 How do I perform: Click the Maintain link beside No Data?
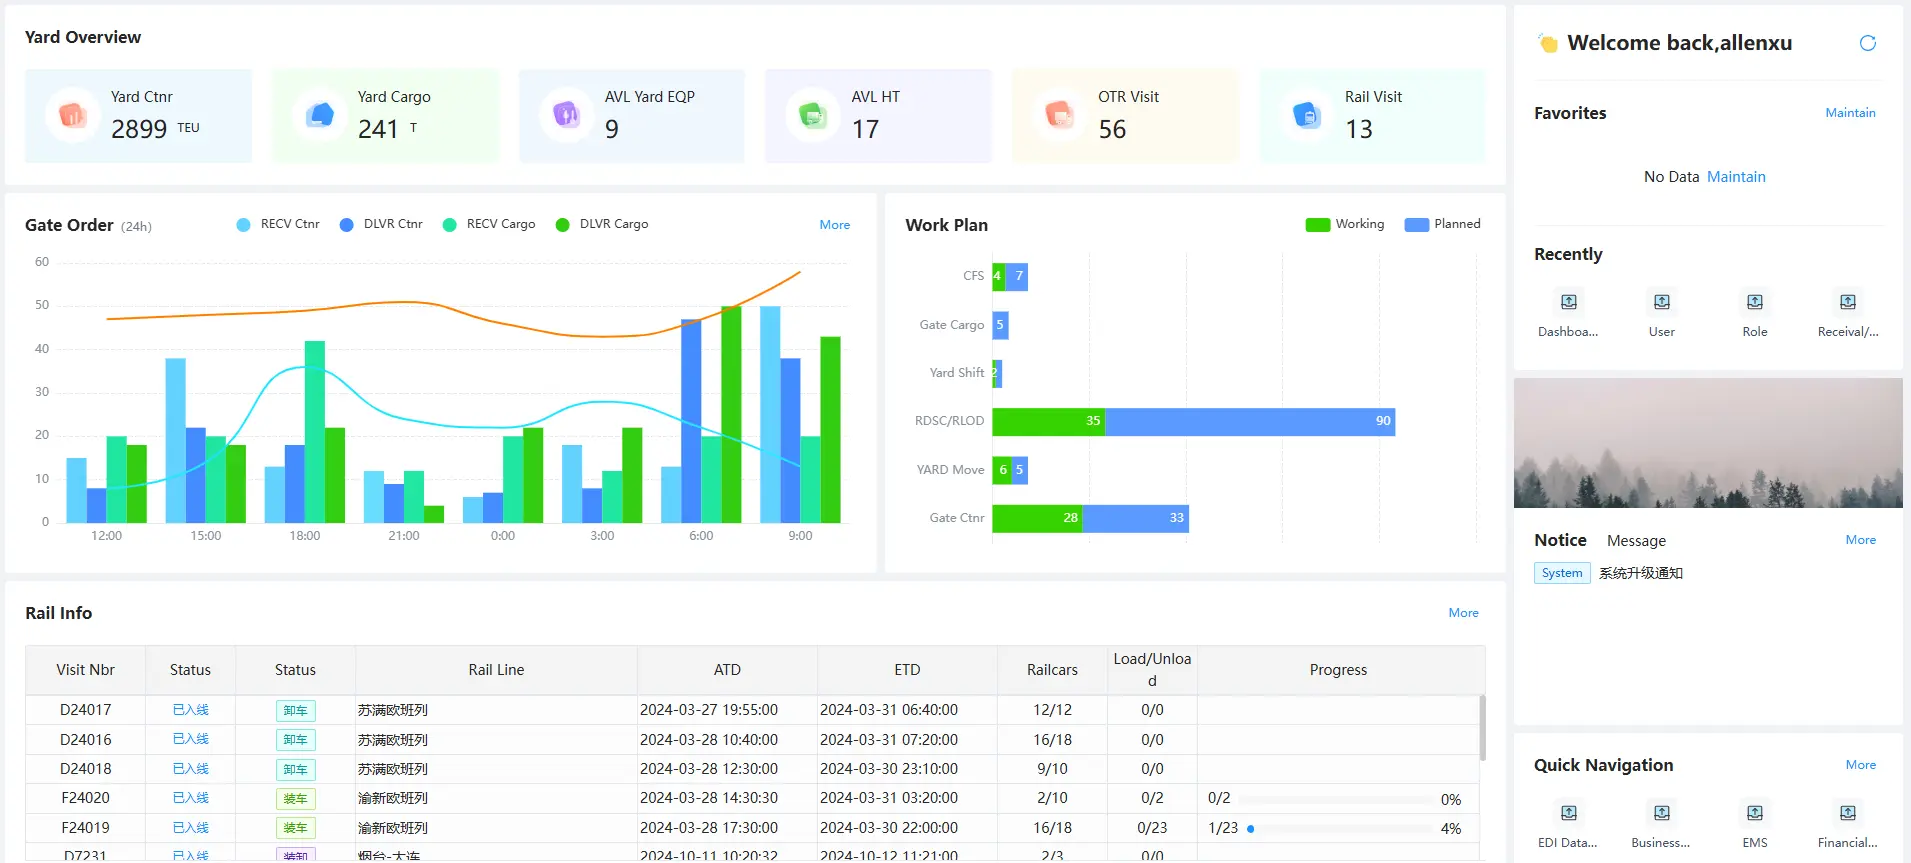pos(1736,177)
